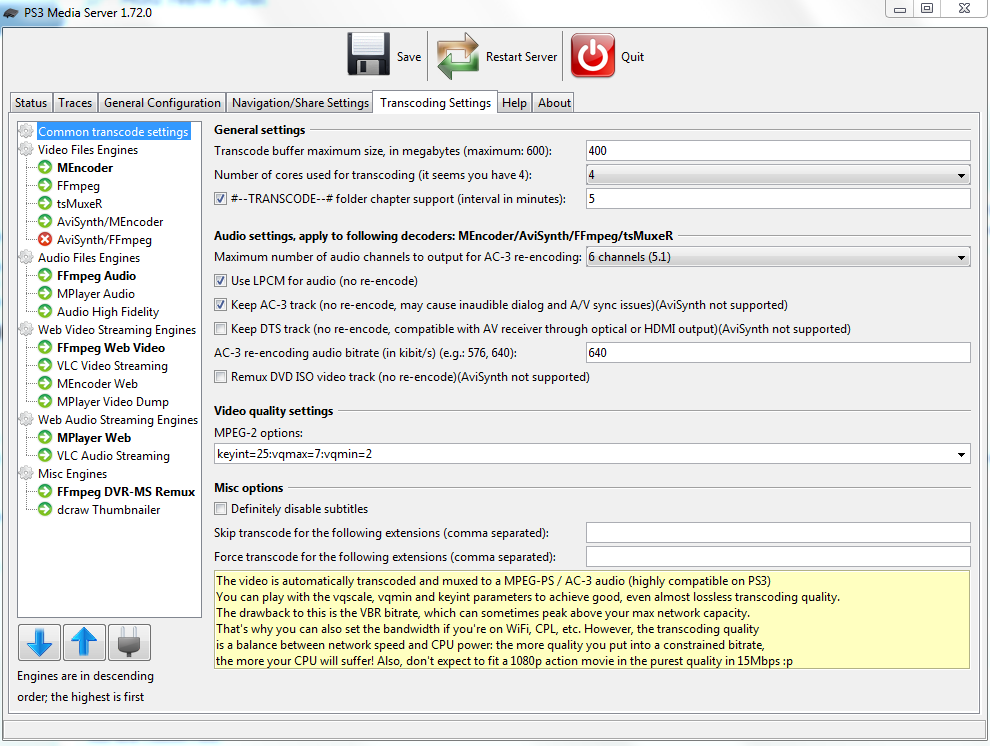The image size is (990, 746).
Task: Open the Navigation/Share Settings tab
Action: 300,103
